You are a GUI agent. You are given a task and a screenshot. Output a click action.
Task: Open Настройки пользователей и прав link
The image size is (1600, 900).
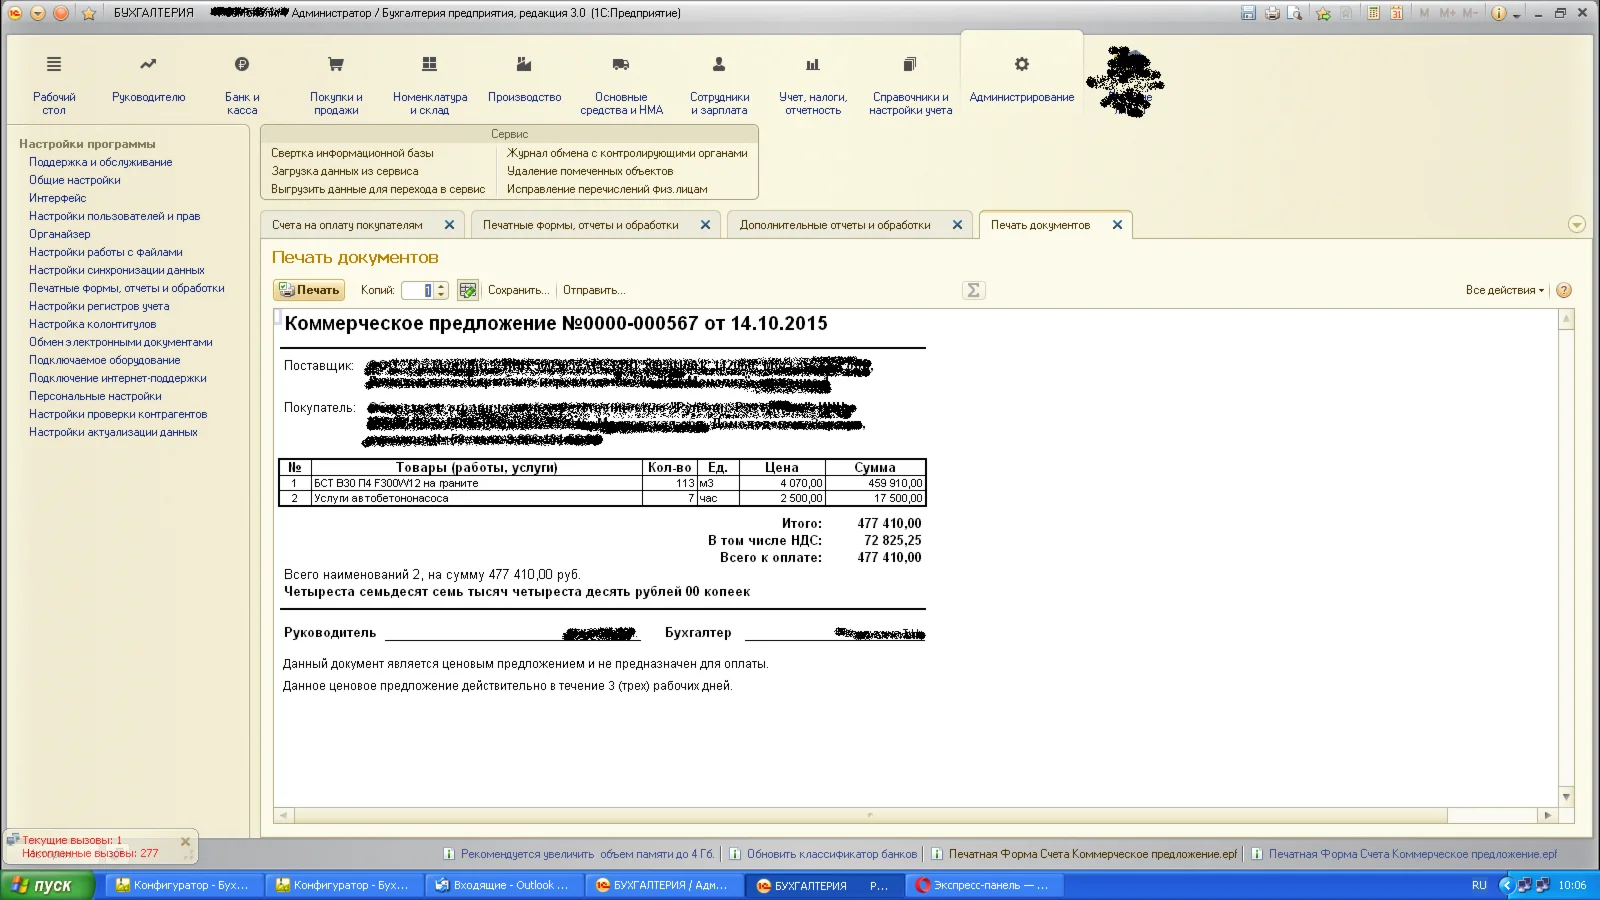click(114, 216)
